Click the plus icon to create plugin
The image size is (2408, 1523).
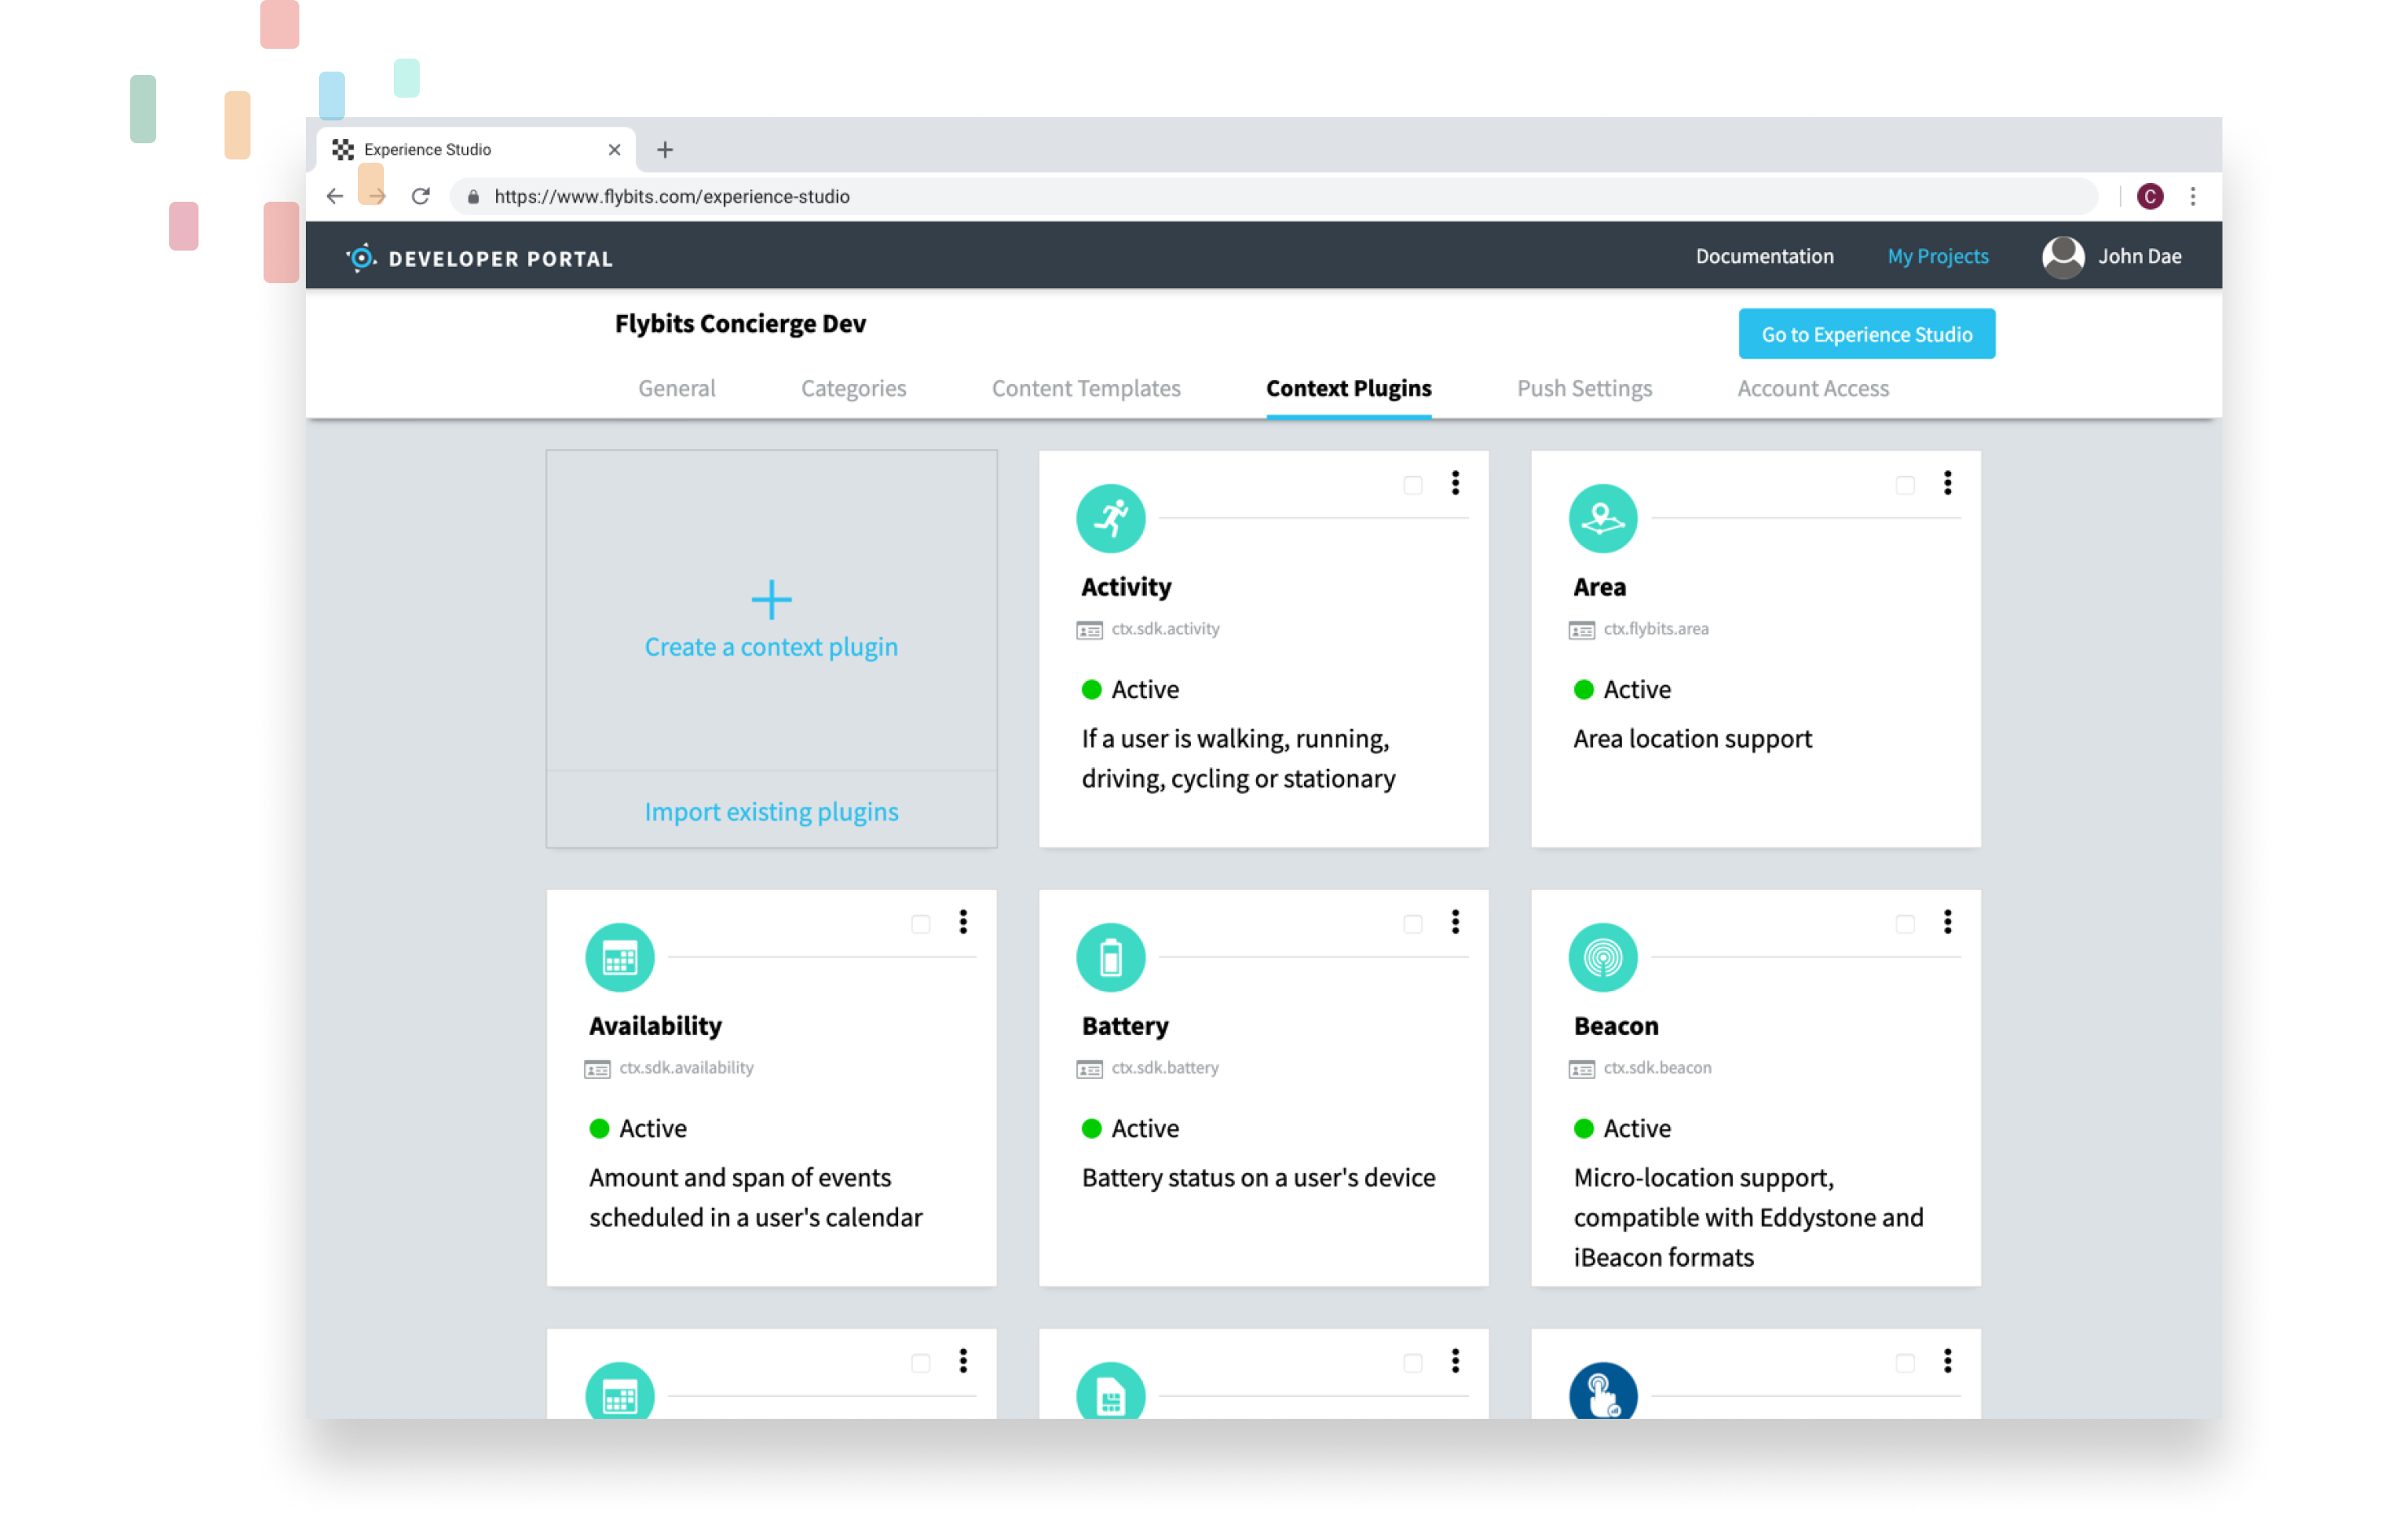[771, 599]
